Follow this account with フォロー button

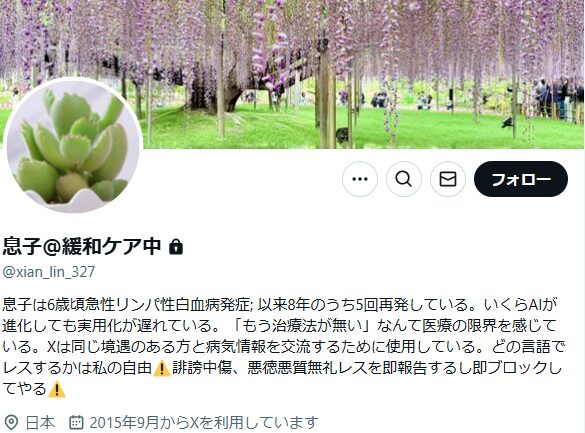pos(521,179)
